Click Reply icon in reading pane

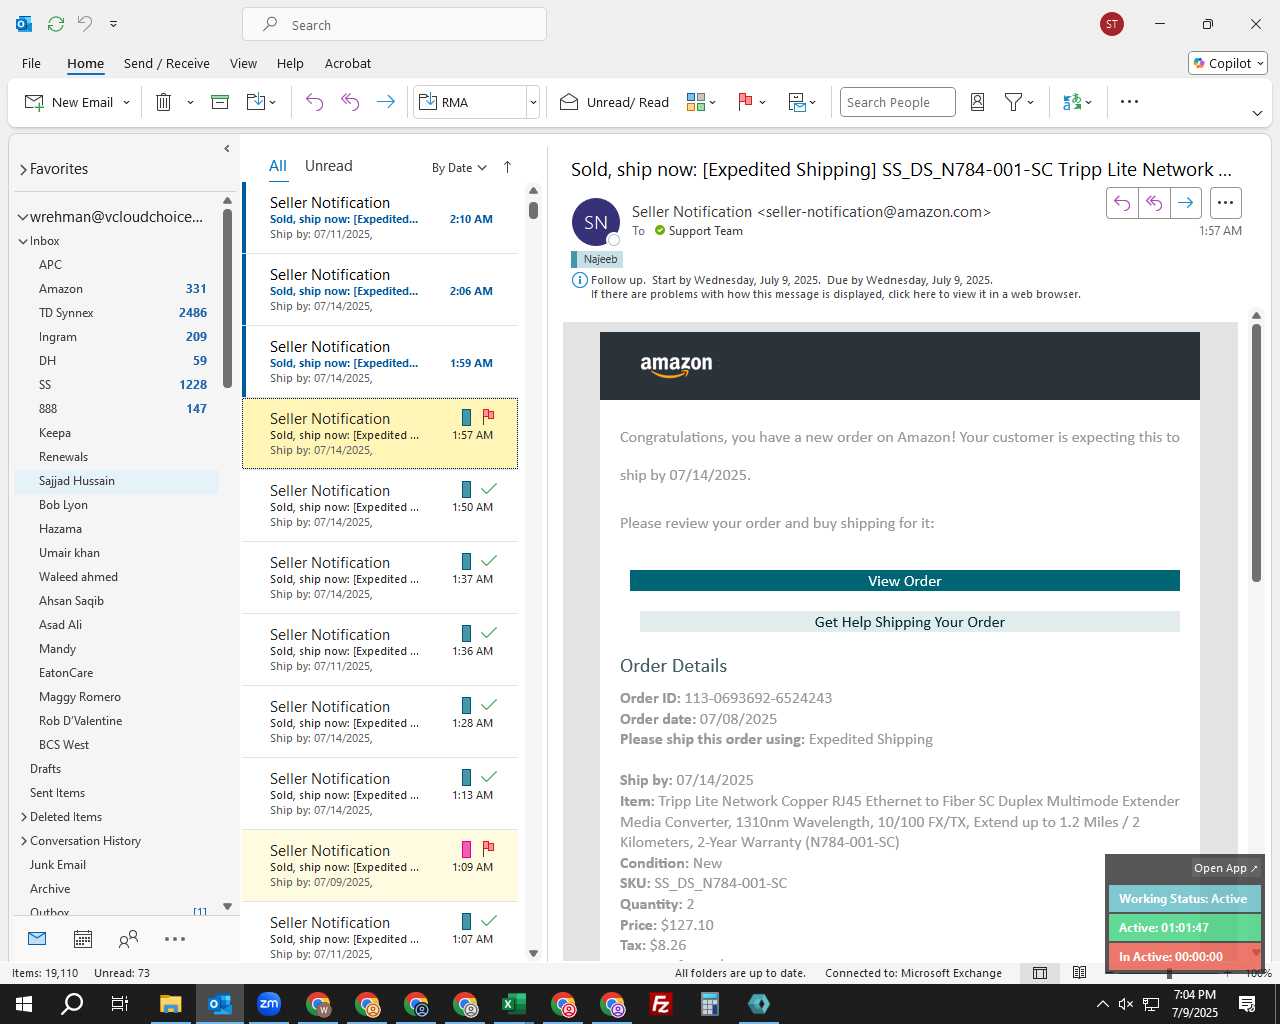coord(1122,203)
